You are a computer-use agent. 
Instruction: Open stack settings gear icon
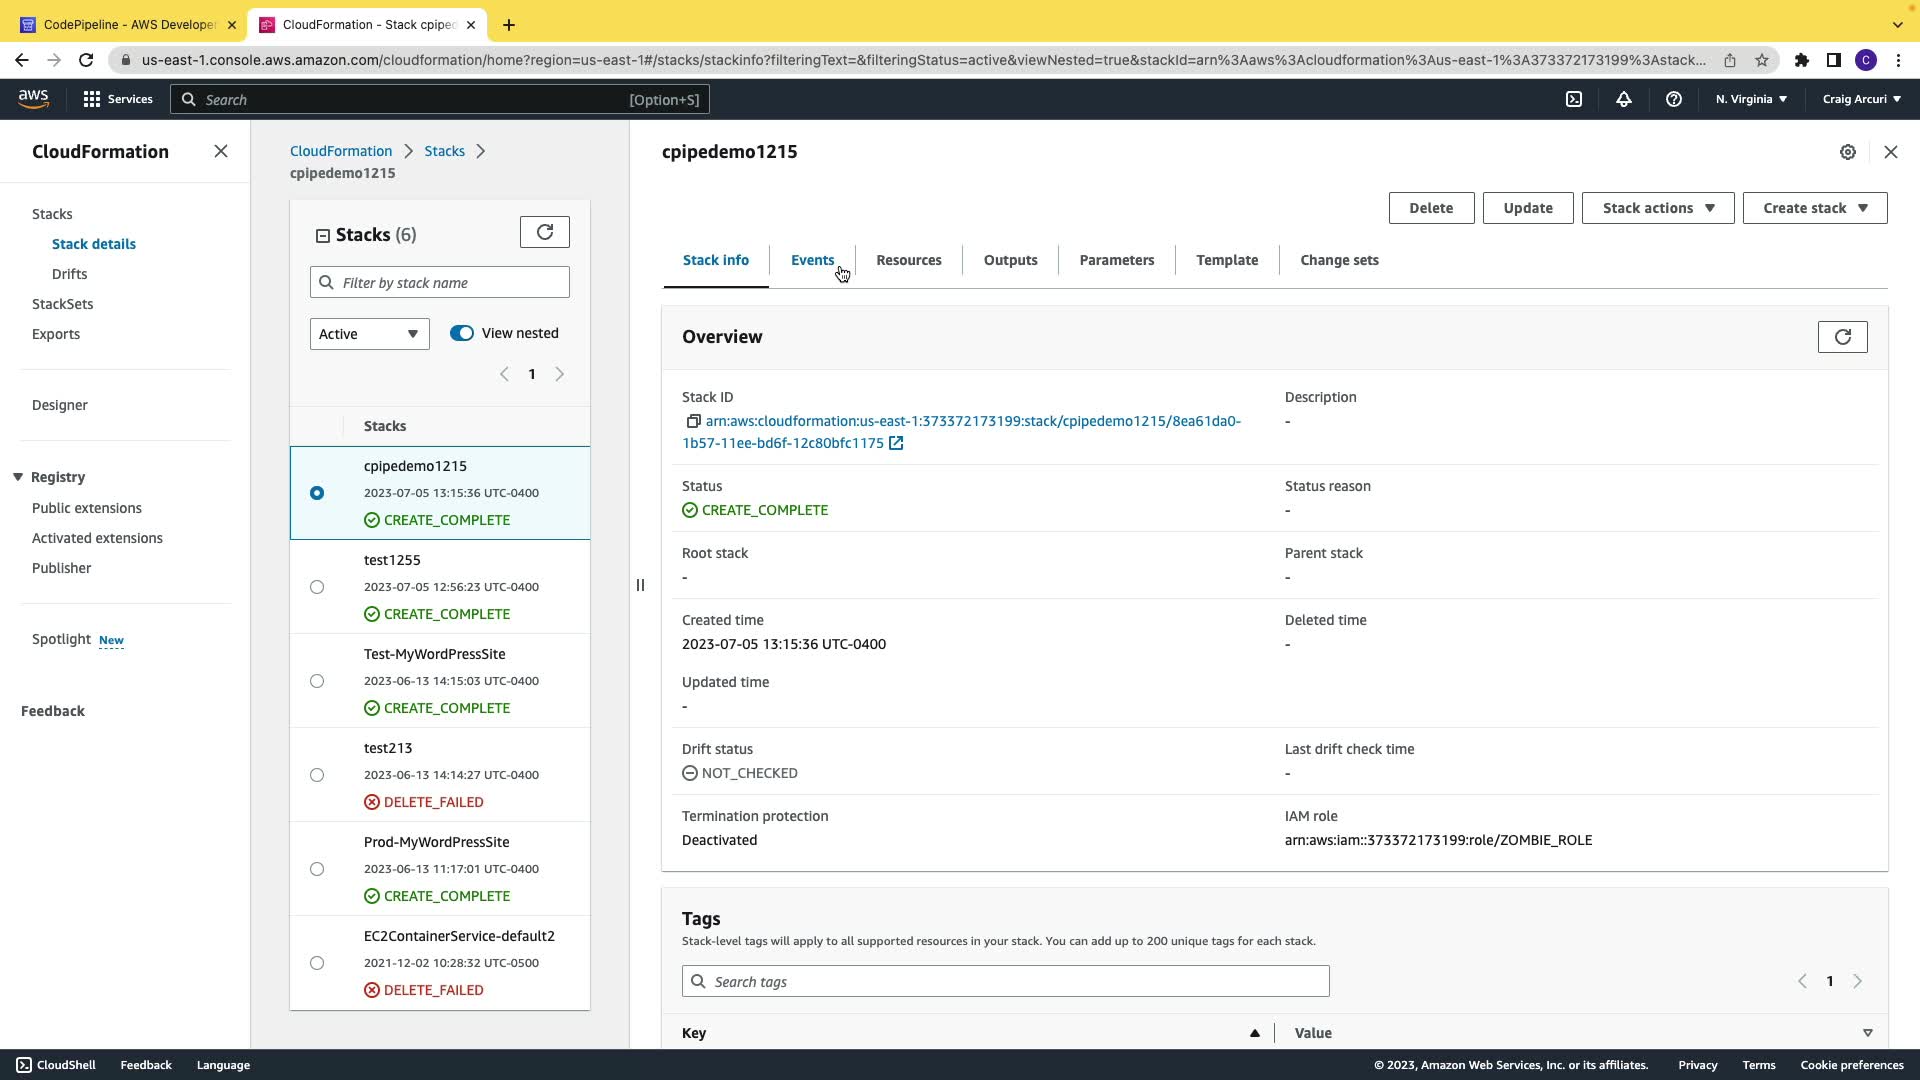(x=1848, y=152)
